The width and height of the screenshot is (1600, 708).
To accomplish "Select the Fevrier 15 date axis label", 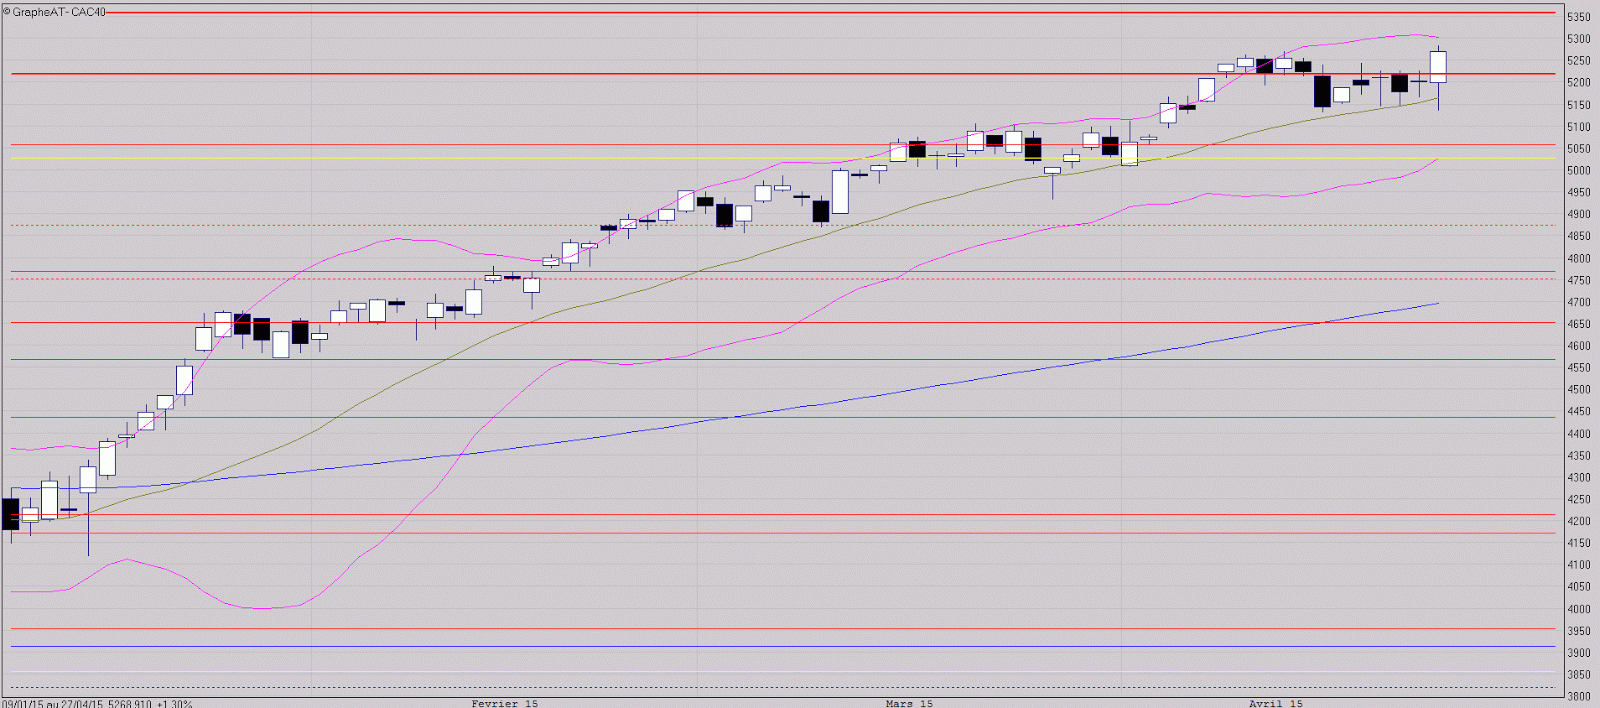I will pos(504,703).
